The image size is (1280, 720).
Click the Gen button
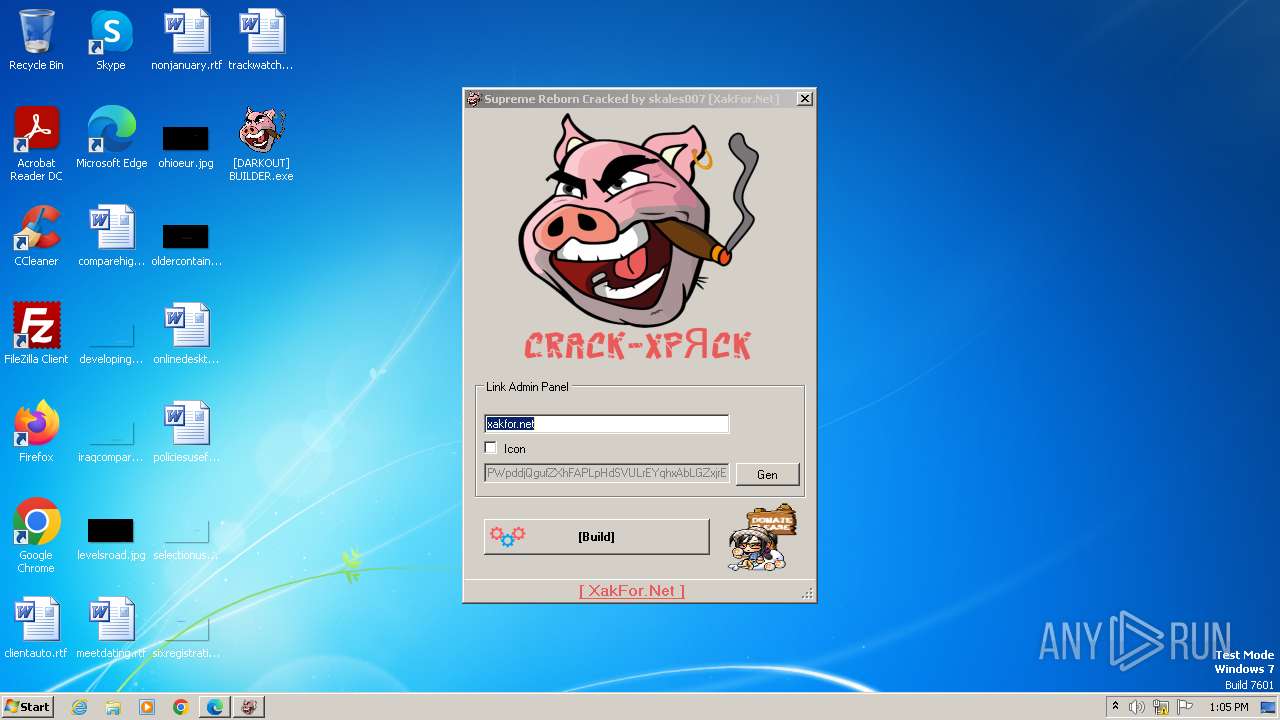click(x=767, y=474)
